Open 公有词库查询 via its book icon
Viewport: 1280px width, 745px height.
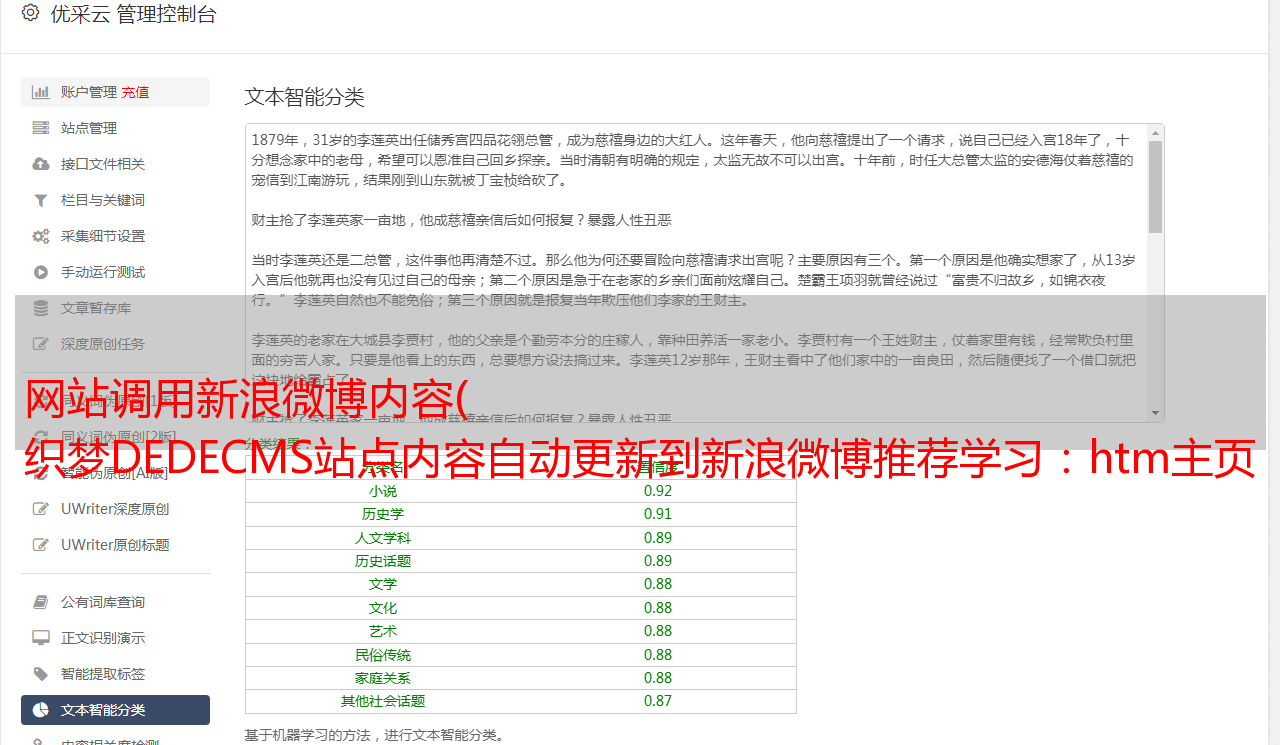click(x=41, y=602)
